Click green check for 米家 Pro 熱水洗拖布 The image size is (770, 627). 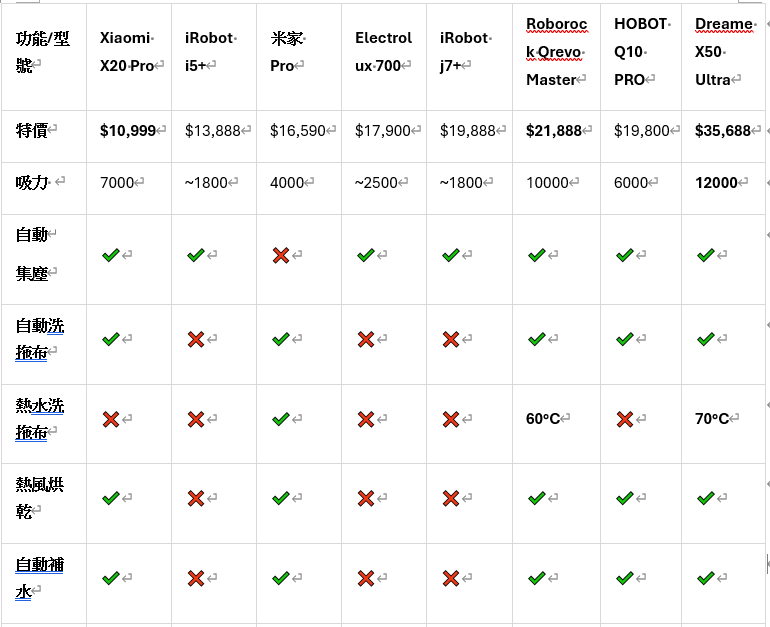(280, 419)
